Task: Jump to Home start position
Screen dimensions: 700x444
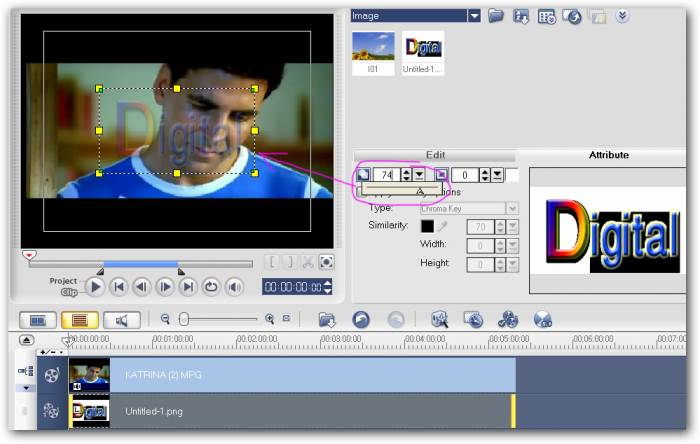Action: (119, 286)
